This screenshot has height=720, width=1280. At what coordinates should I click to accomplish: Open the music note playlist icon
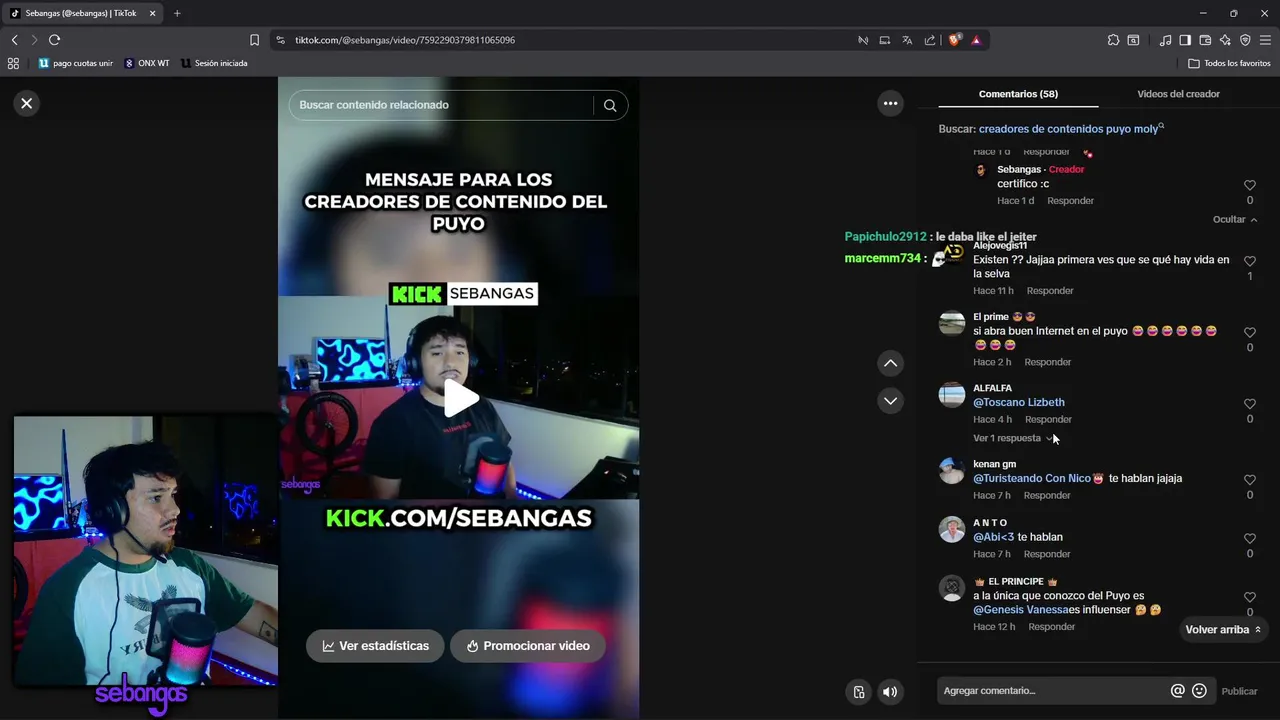(1165, 40)
